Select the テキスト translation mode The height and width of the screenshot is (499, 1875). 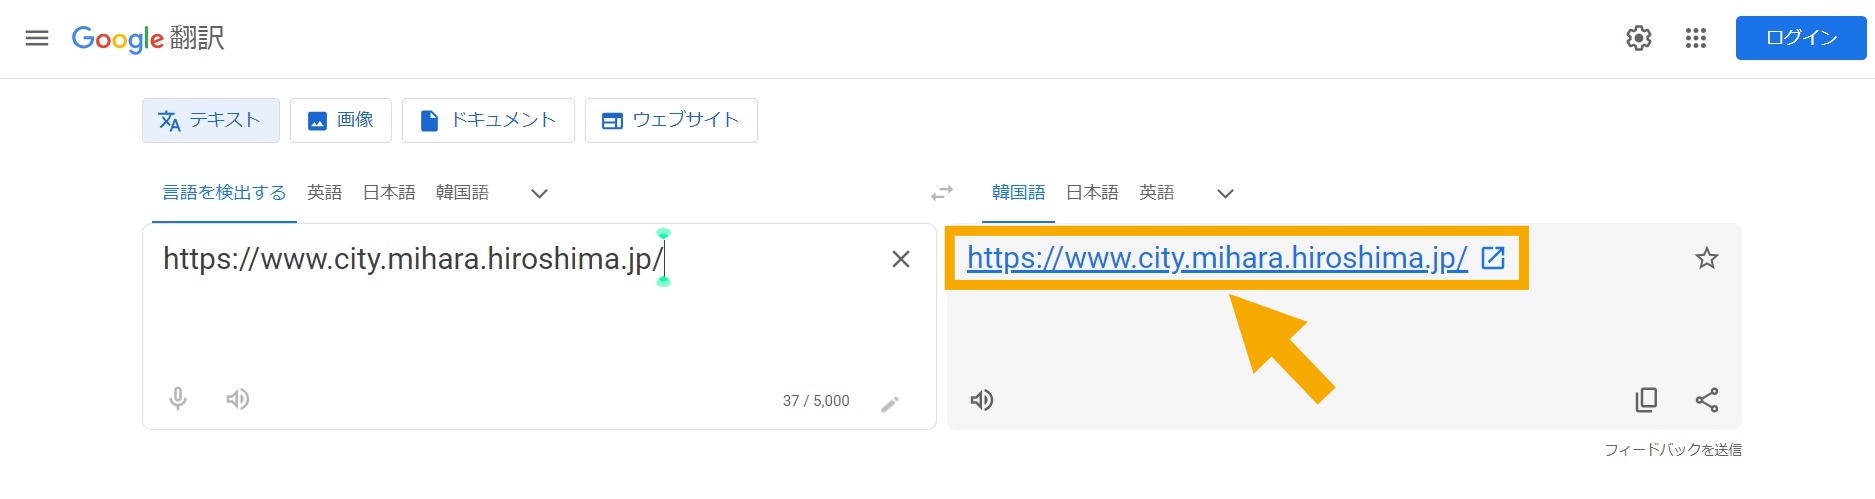pos(210,120)
